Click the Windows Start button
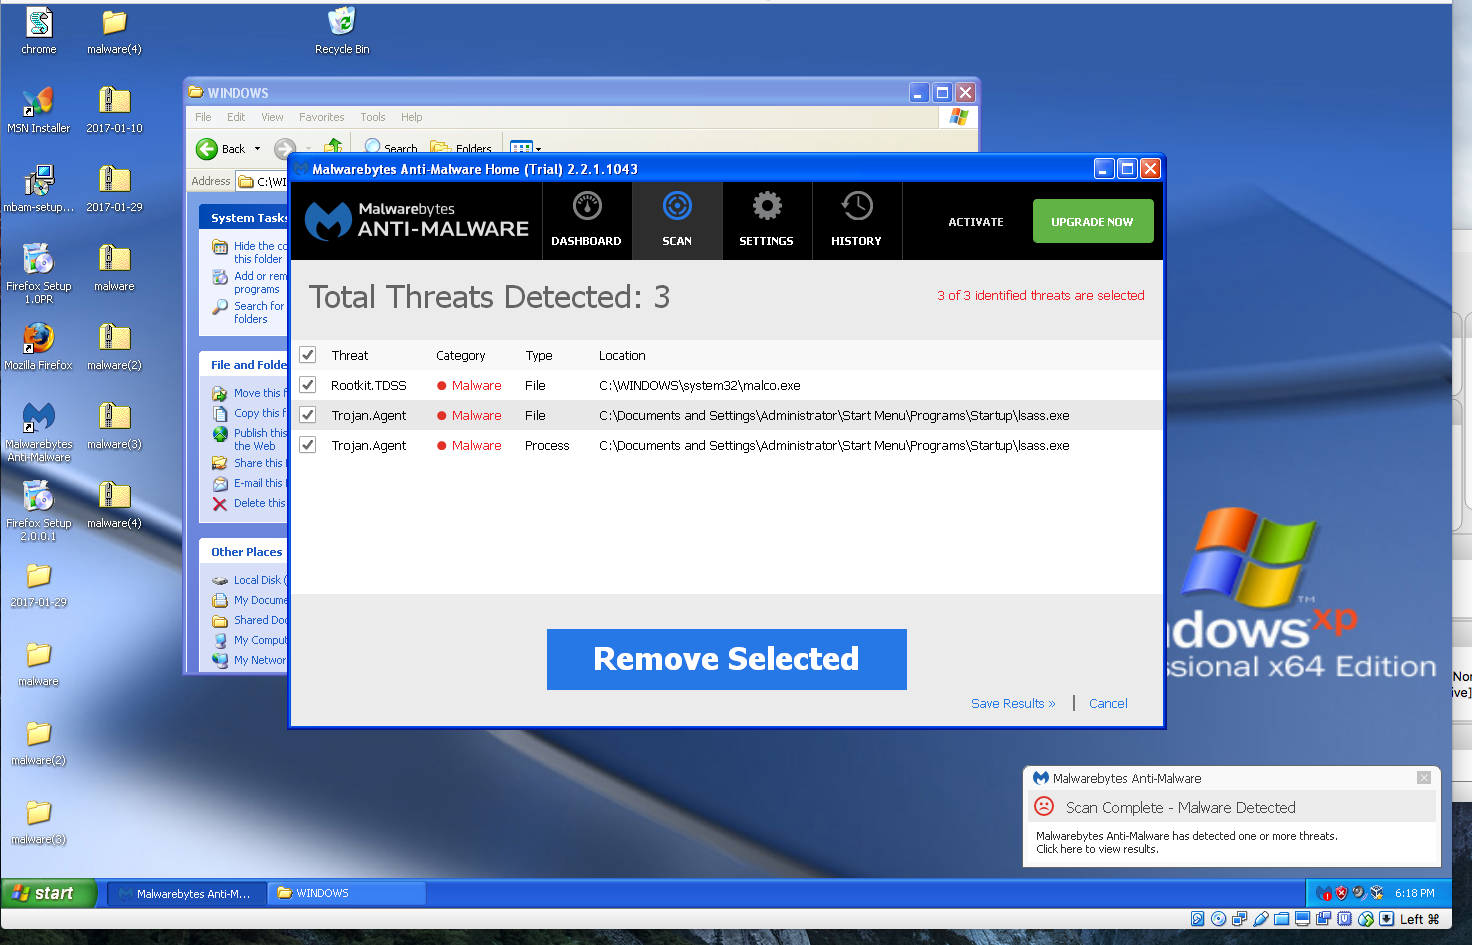The height and width of the screenshot is (945, 1472). click(48, 893)
